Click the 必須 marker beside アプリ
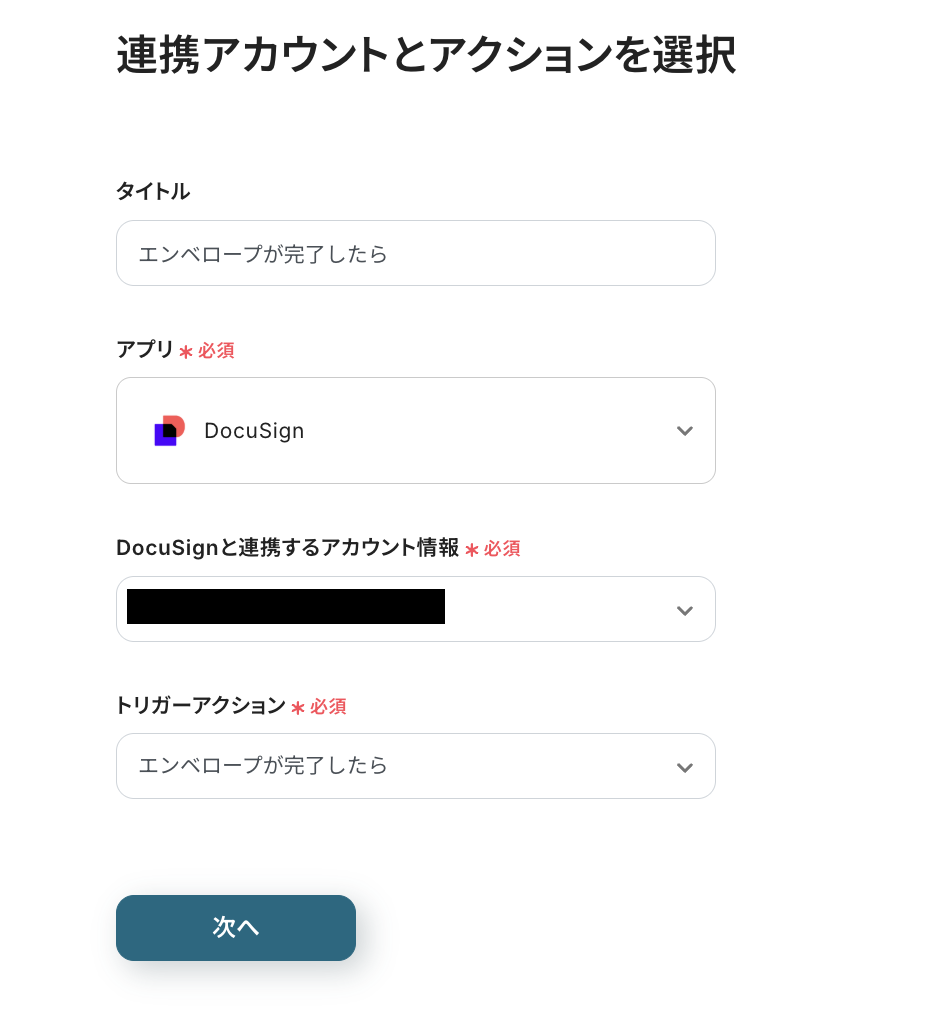942x1010 pixels. click(x=216, y=351)
